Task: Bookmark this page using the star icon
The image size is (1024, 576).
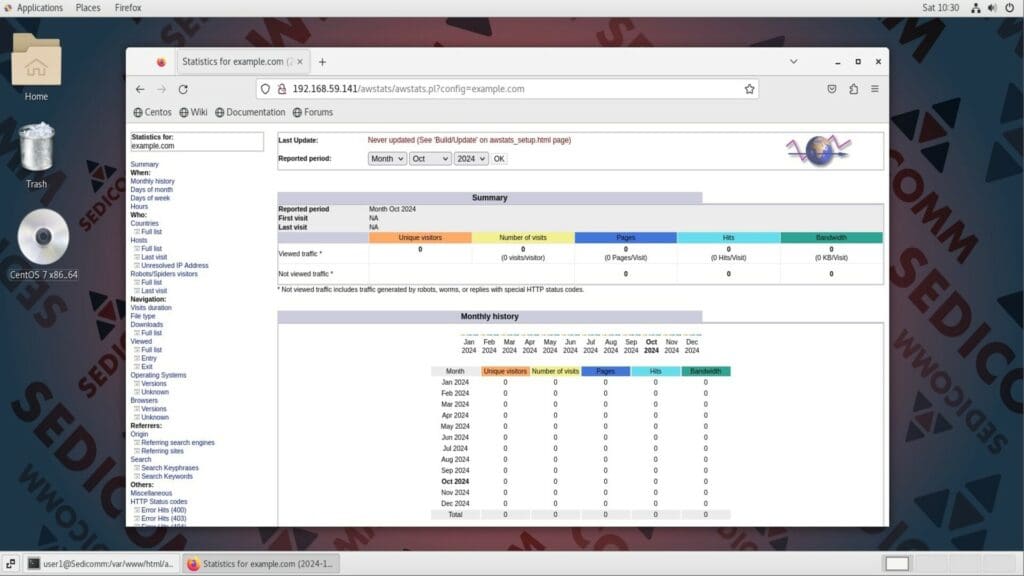Action: click(750, 88)
